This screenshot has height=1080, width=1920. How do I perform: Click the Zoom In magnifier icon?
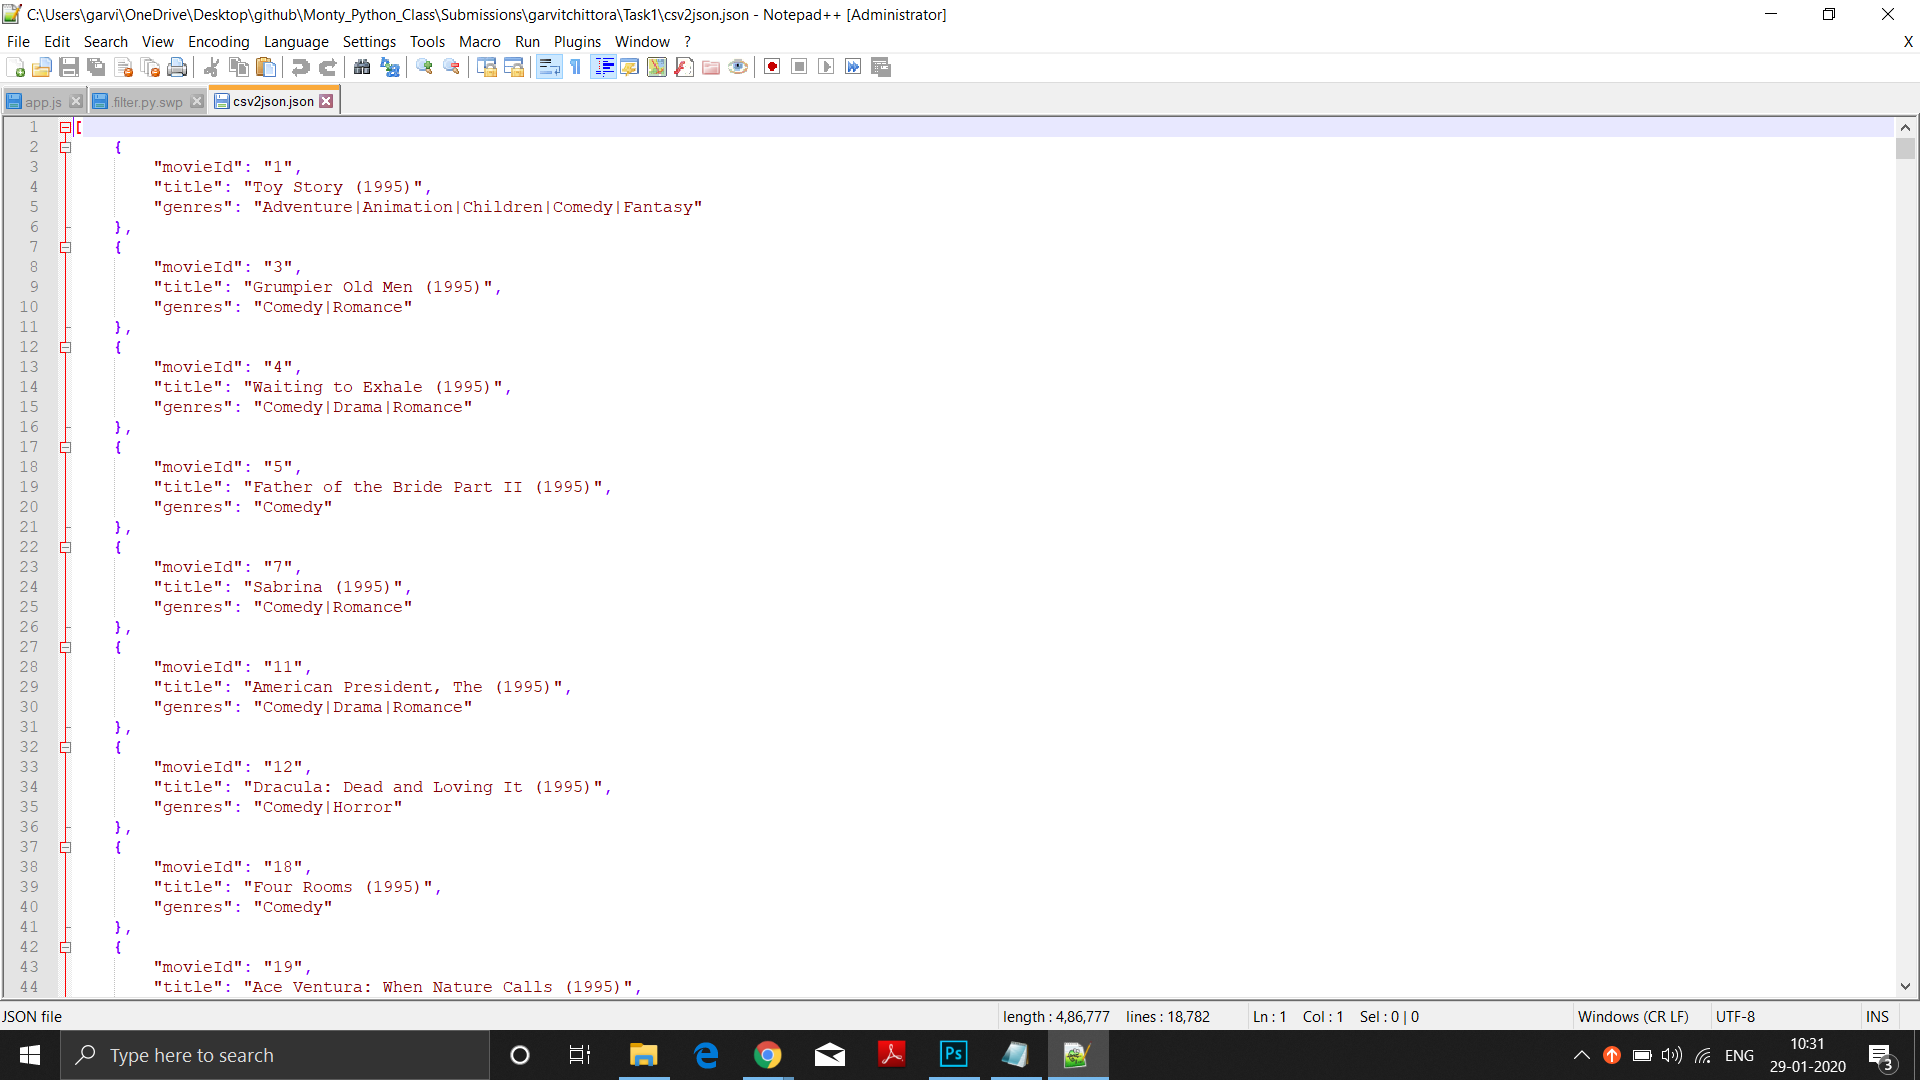point(425,67)
